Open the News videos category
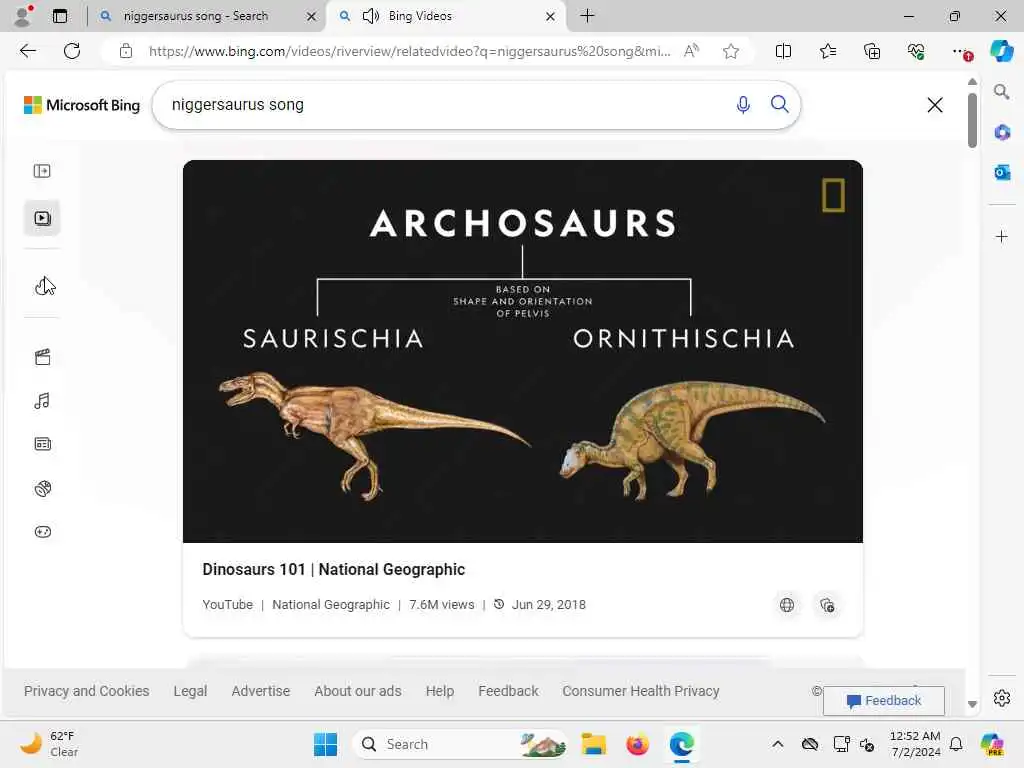This screenshot has height=768, width=1024. click(42, 444)
